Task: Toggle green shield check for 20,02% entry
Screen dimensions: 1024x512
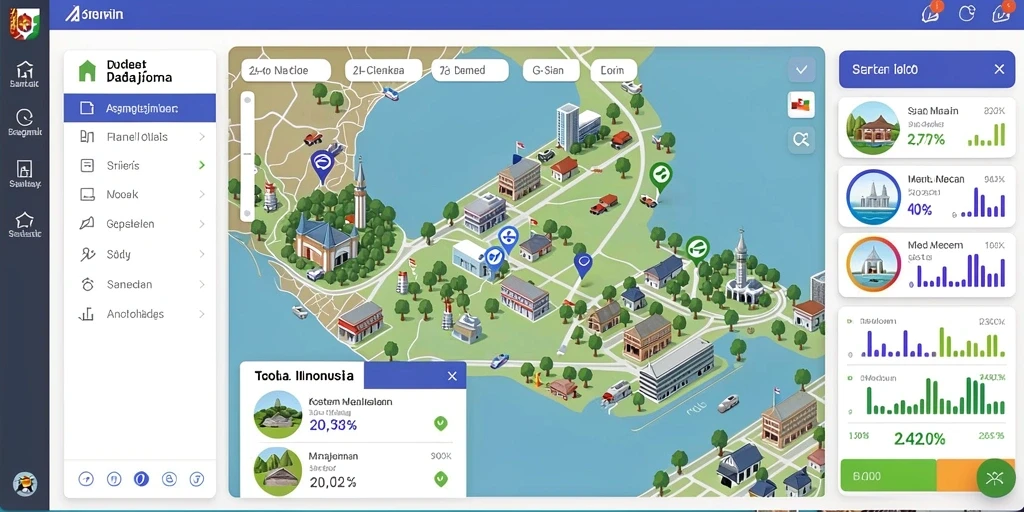Action: (x=441, y=479)
